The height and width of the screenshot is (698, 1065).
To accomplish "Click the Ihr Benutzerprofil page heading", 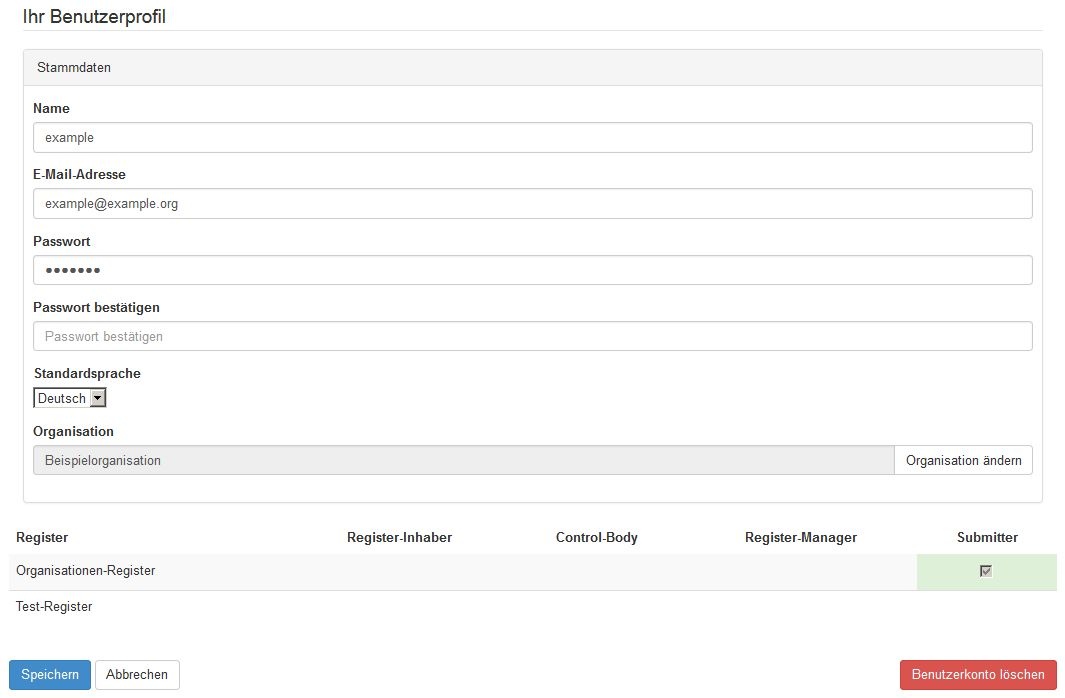I will tap(94, 17).
